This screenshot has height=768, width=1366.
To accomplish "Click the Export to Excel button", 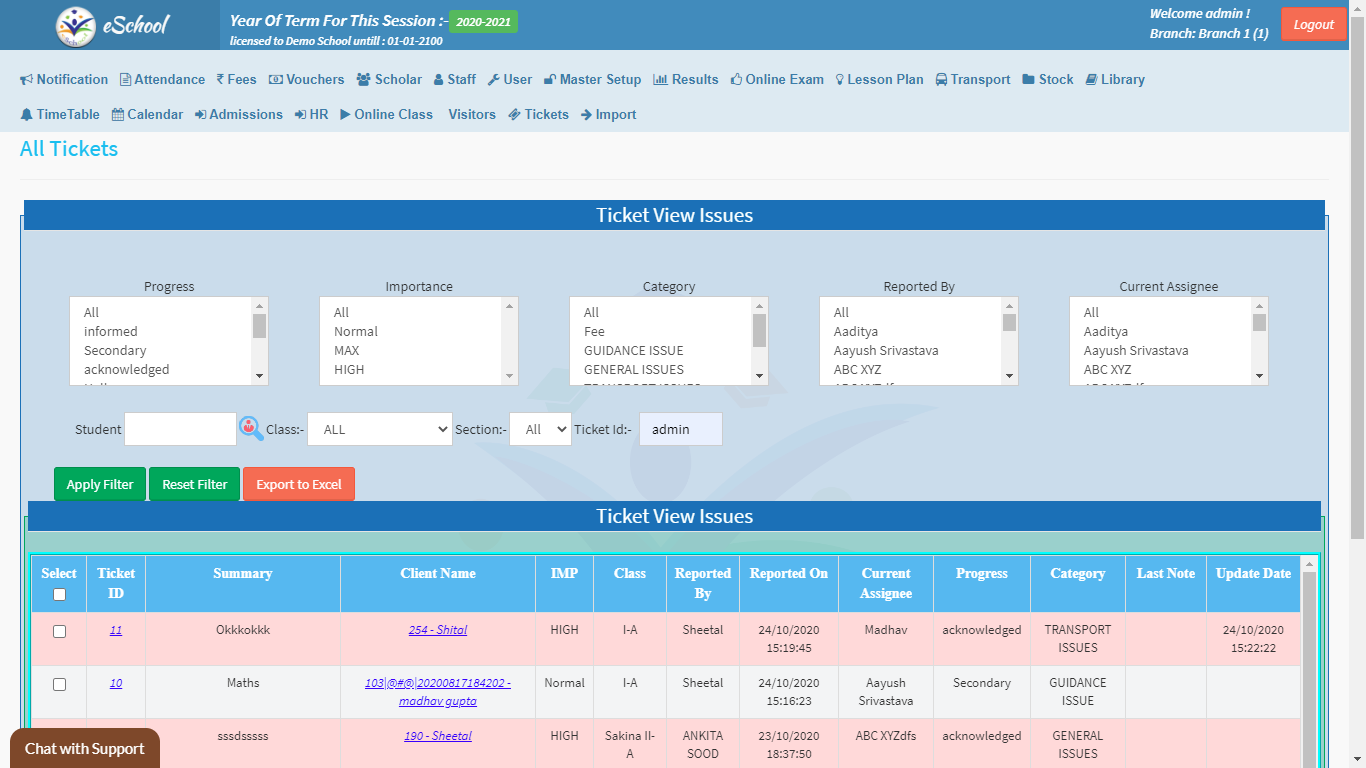I will [x=299, y=485].
